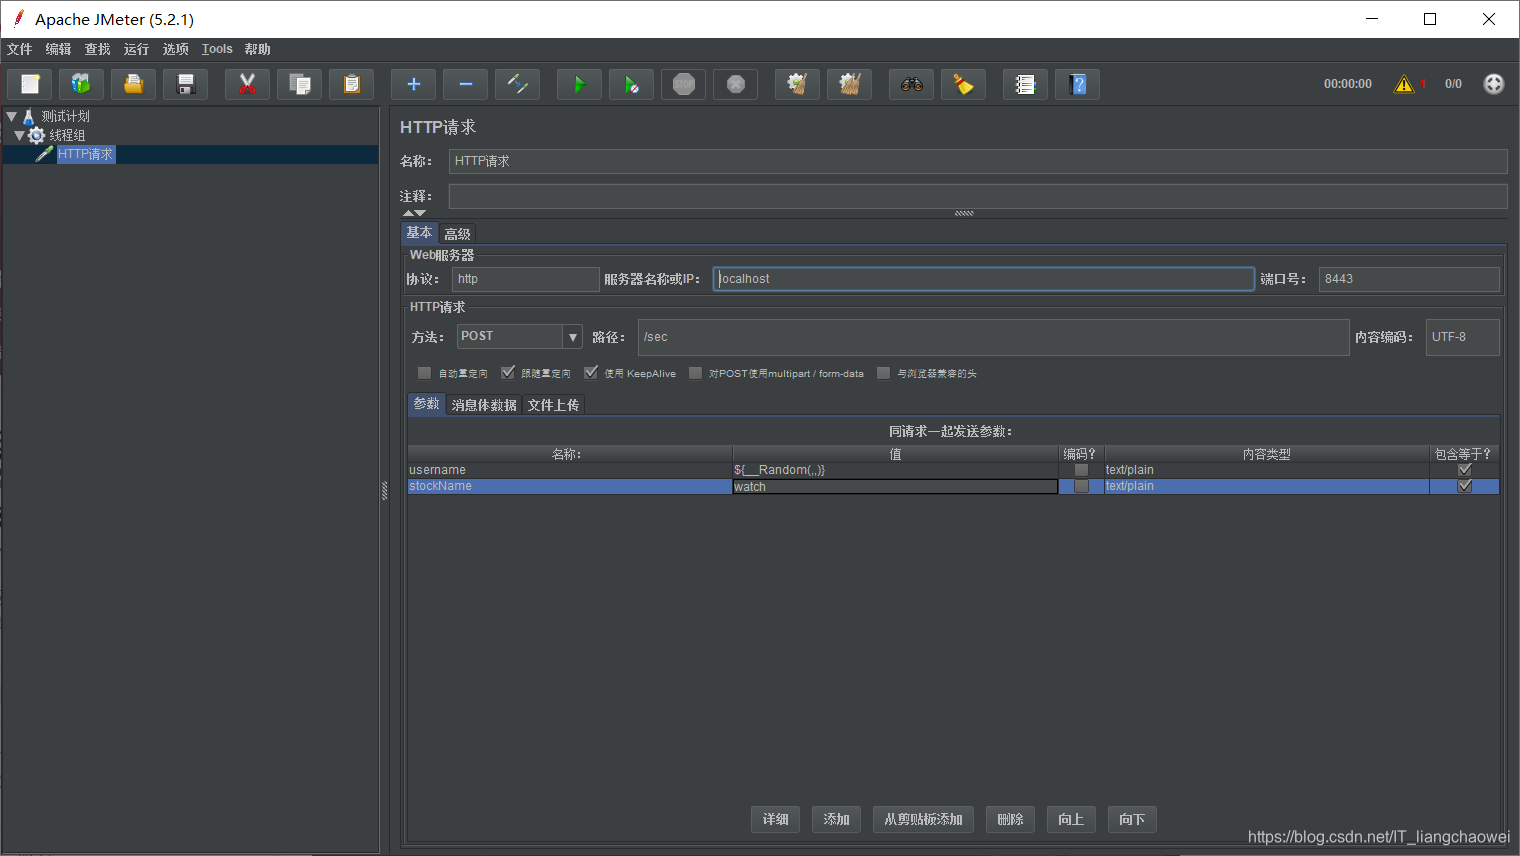Open the 帮助 menu
This screenshot has height=856, width=1520.
point(257,49)
